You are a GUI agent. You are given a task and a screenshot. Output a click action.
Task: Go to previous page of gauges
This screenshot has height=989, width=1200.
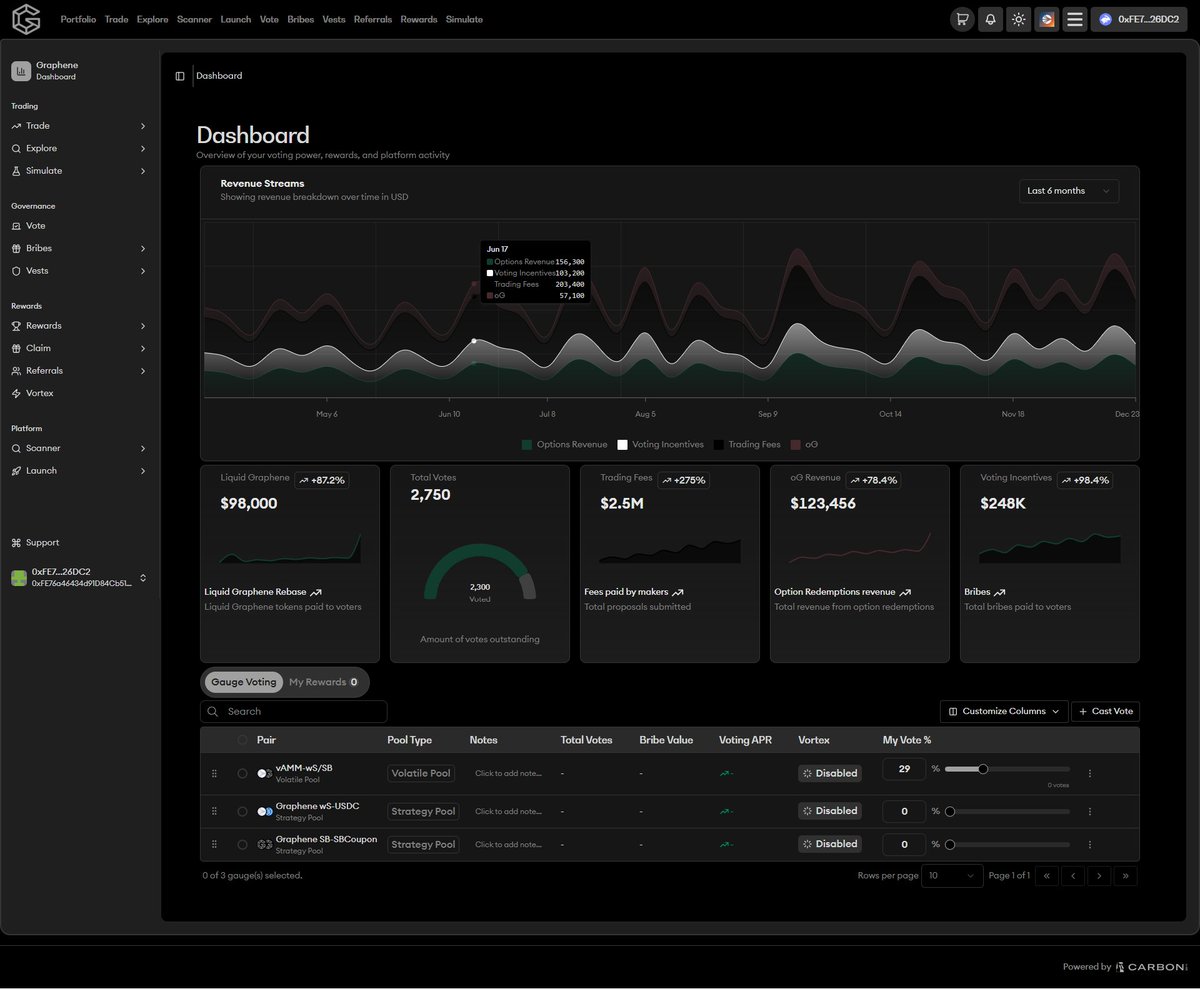pos(1073,876)
